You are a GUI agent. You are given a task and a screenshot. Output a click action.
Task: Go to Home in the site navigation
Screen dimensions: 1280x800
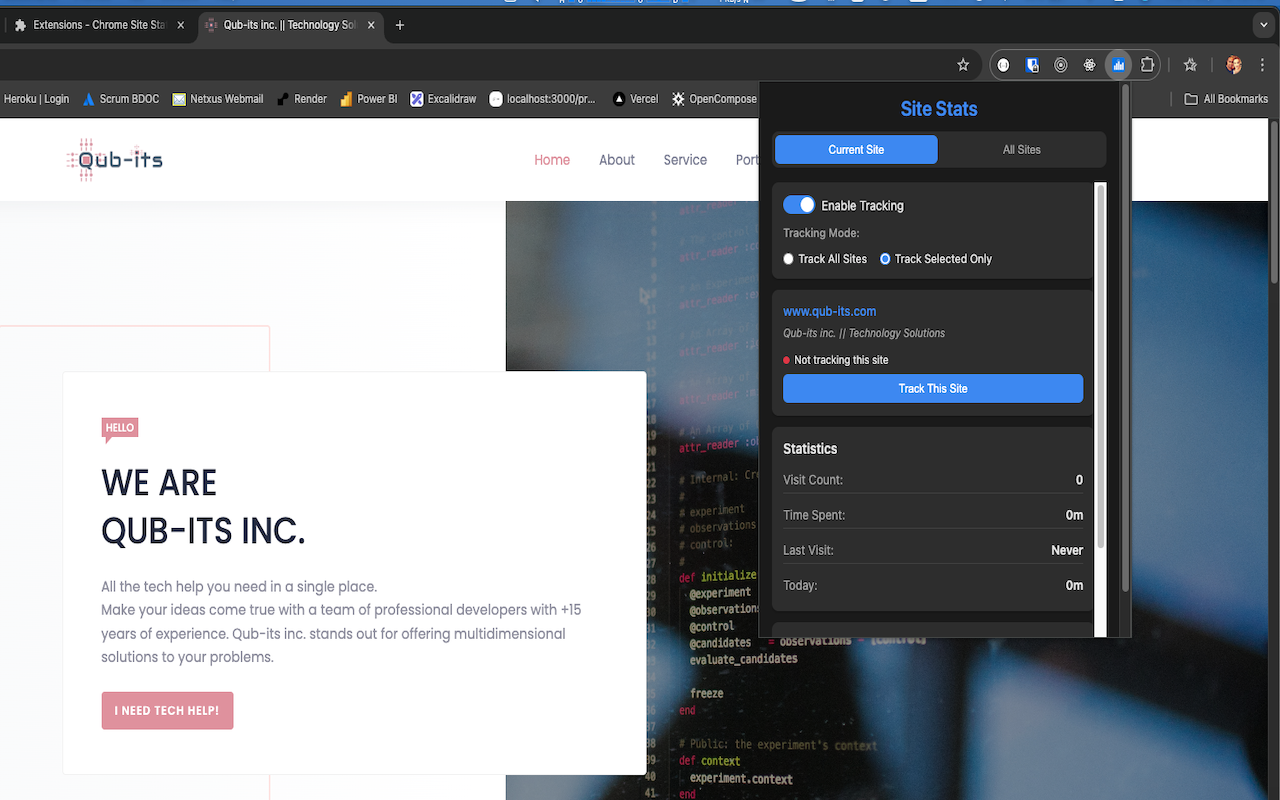[x=552, y=160]
